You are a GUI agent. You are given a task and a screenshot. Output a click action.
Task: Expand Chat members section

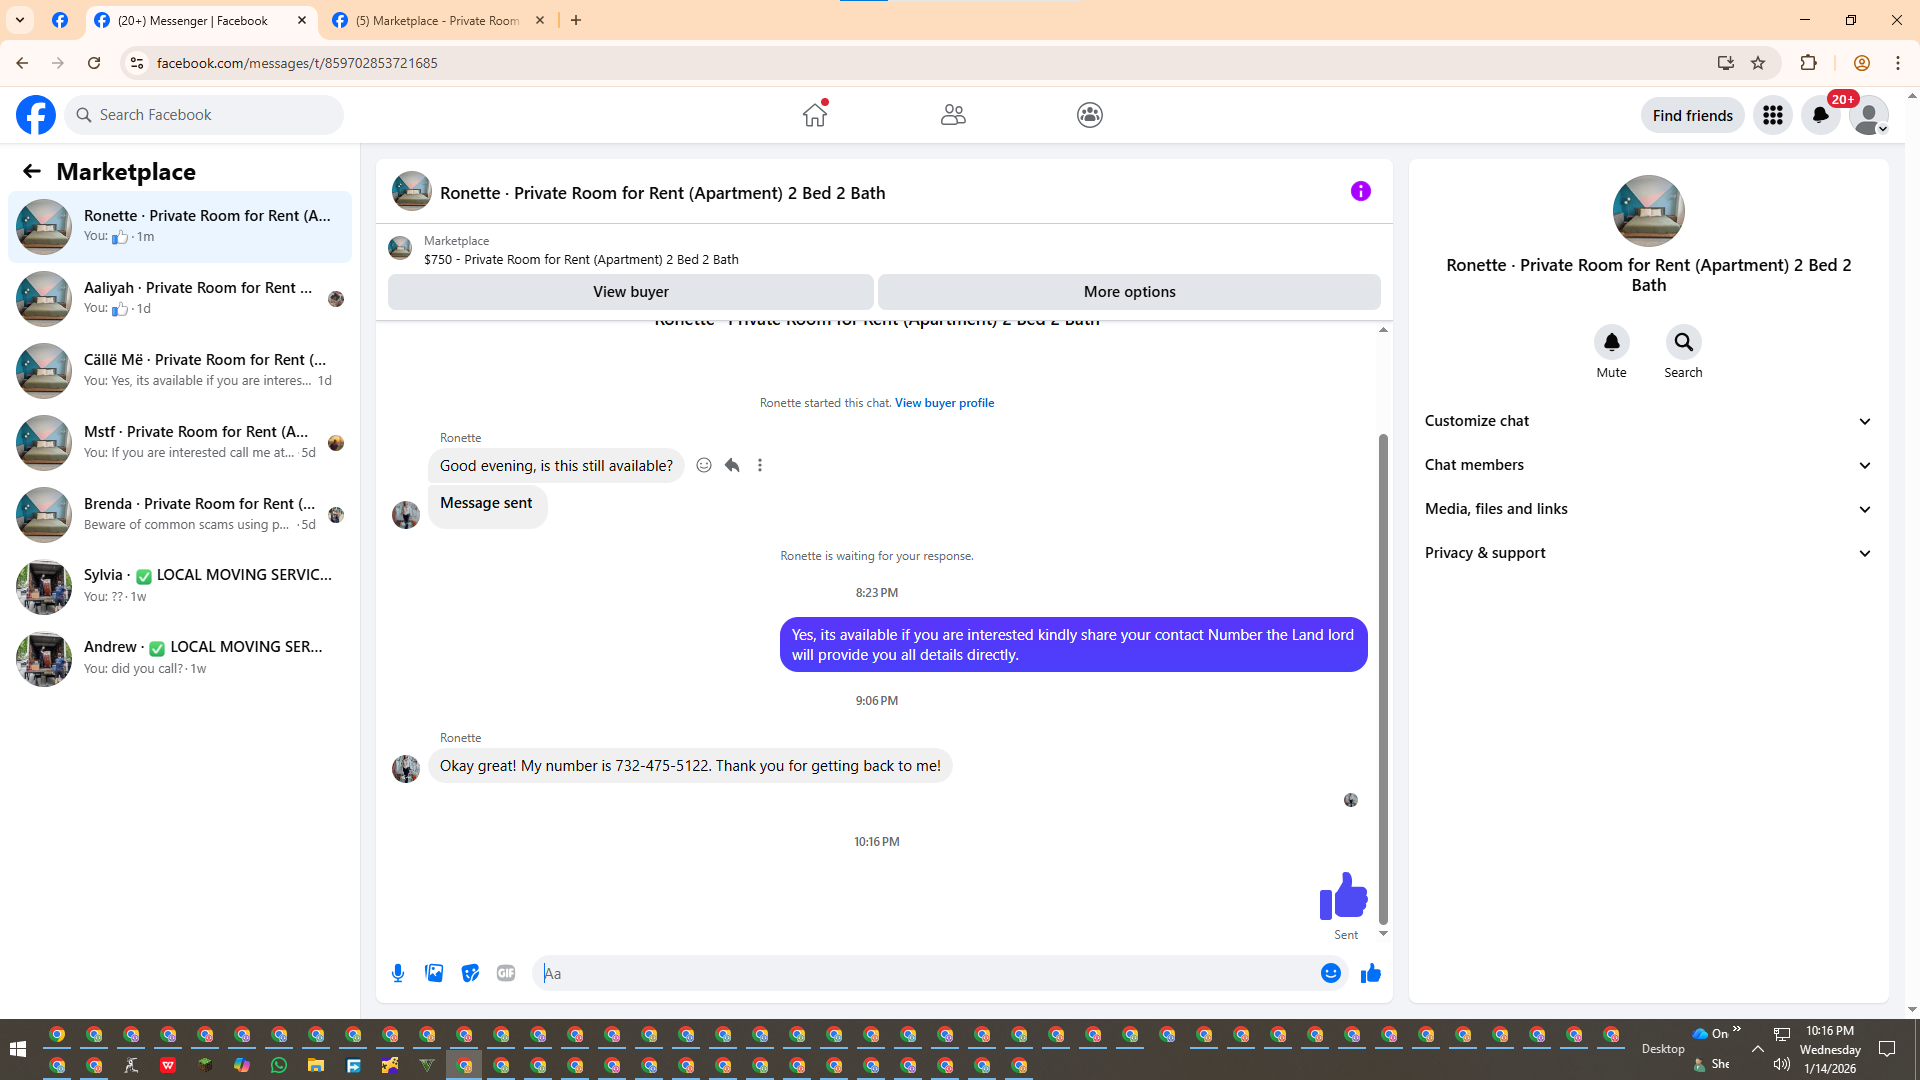coord(1648,465)
